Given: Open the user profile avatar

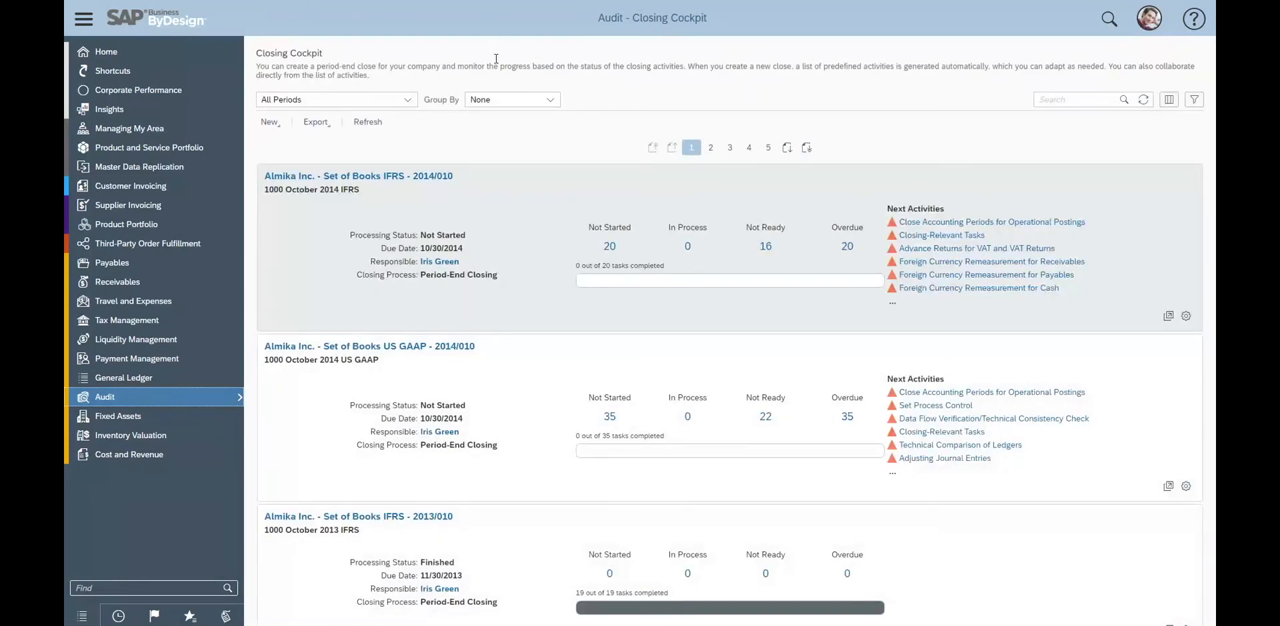Looking at the screenshot, I should click(1149, 18).
